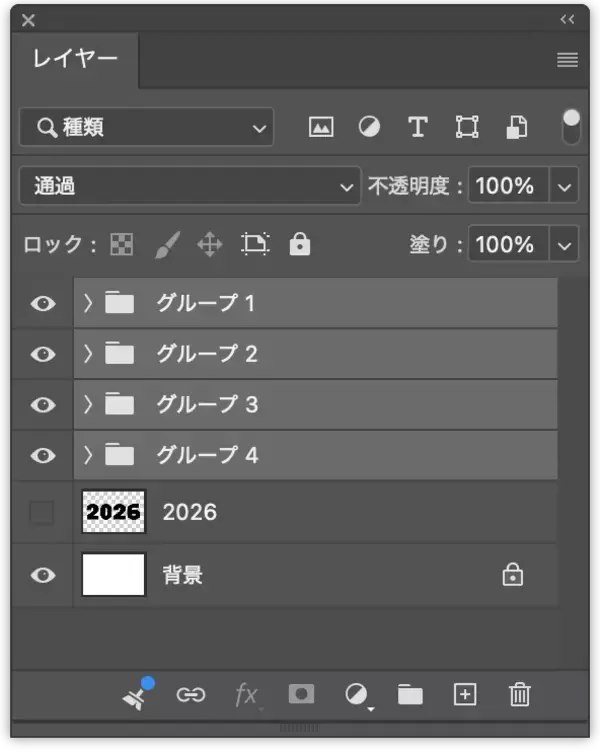Select the white 背景 layer thumbnail
600x752 pixels.
(x=113, y=575)
